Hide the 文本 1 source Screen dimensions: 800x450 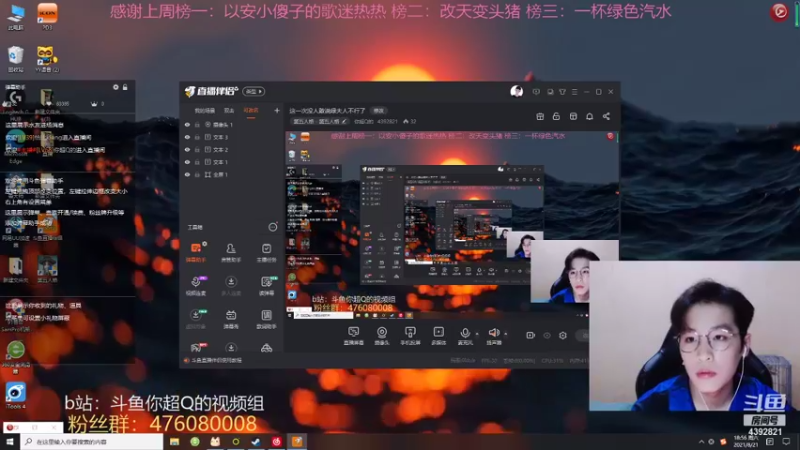tap(187, 162)
